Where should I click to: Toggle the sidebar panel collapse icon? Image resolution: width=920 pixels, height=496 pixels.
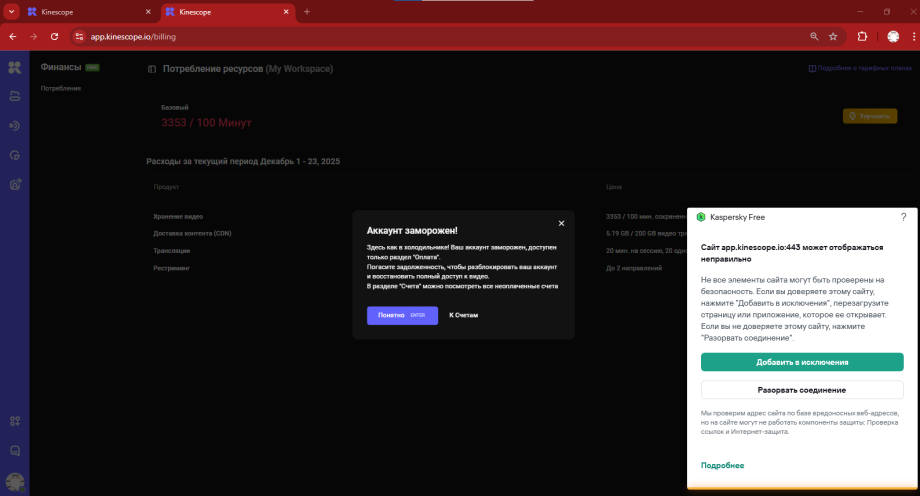(x=152, y=69)
